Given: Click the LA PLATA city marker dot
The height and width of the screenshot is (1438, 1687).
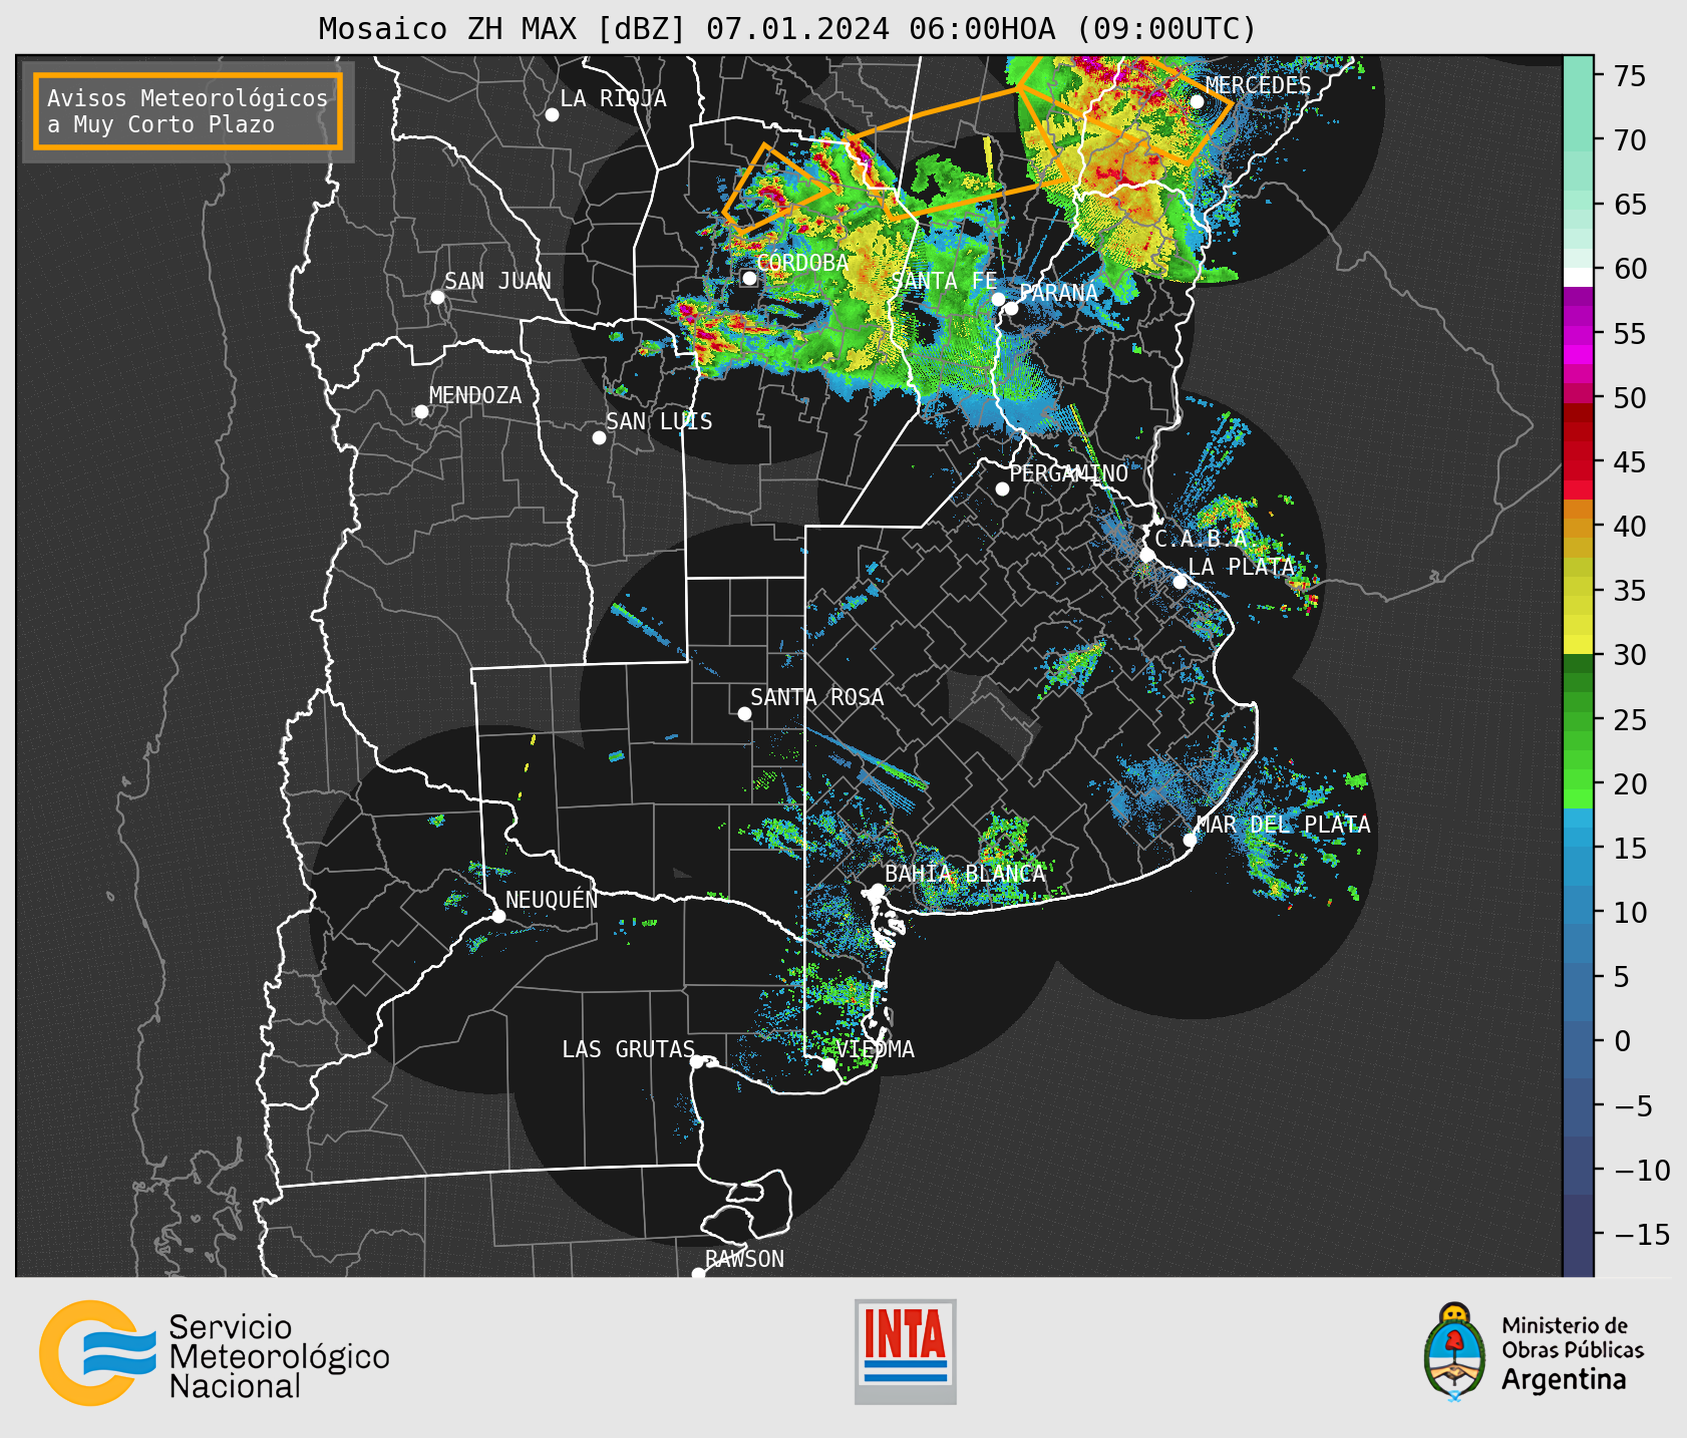Looking at the screenshot, I should coord(1180,582).
